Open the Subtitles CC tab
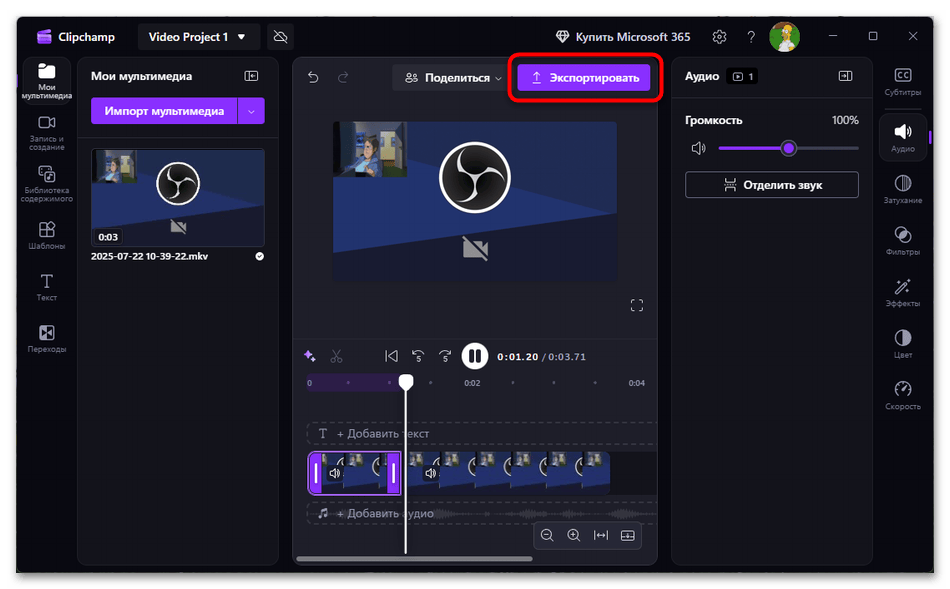Viewport: 950px width, 589px height. (903, 81)
